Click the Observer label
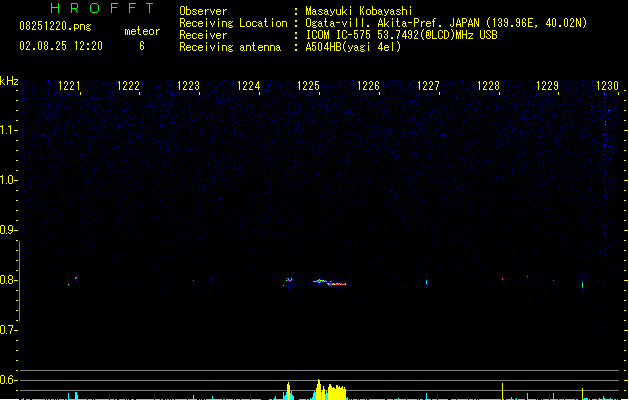Screen dimensions: 629x400 [203, 11]
